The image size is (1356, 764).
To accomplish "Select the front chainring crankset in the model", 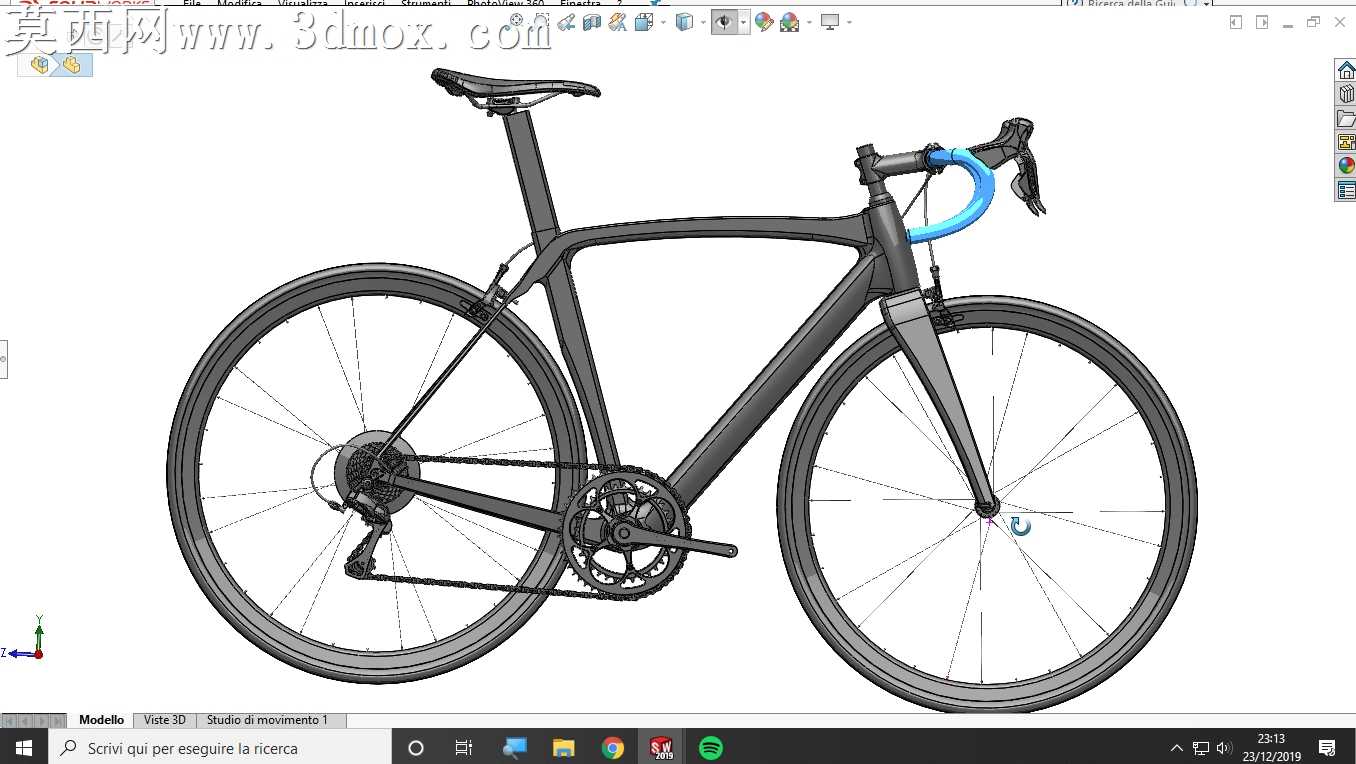I will [x=625, y=532].
